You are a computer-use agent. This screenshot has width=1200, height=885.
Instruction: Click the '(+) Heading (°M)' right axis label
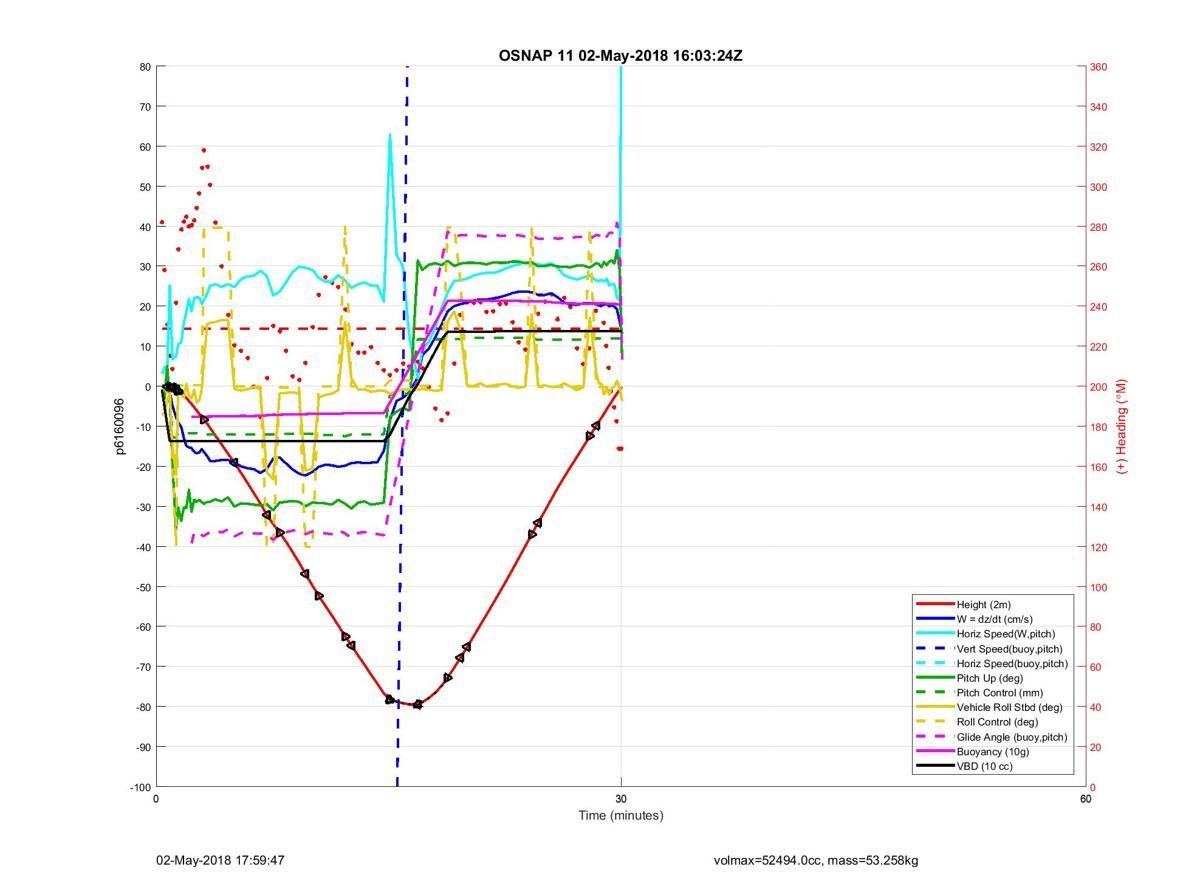1122,426
